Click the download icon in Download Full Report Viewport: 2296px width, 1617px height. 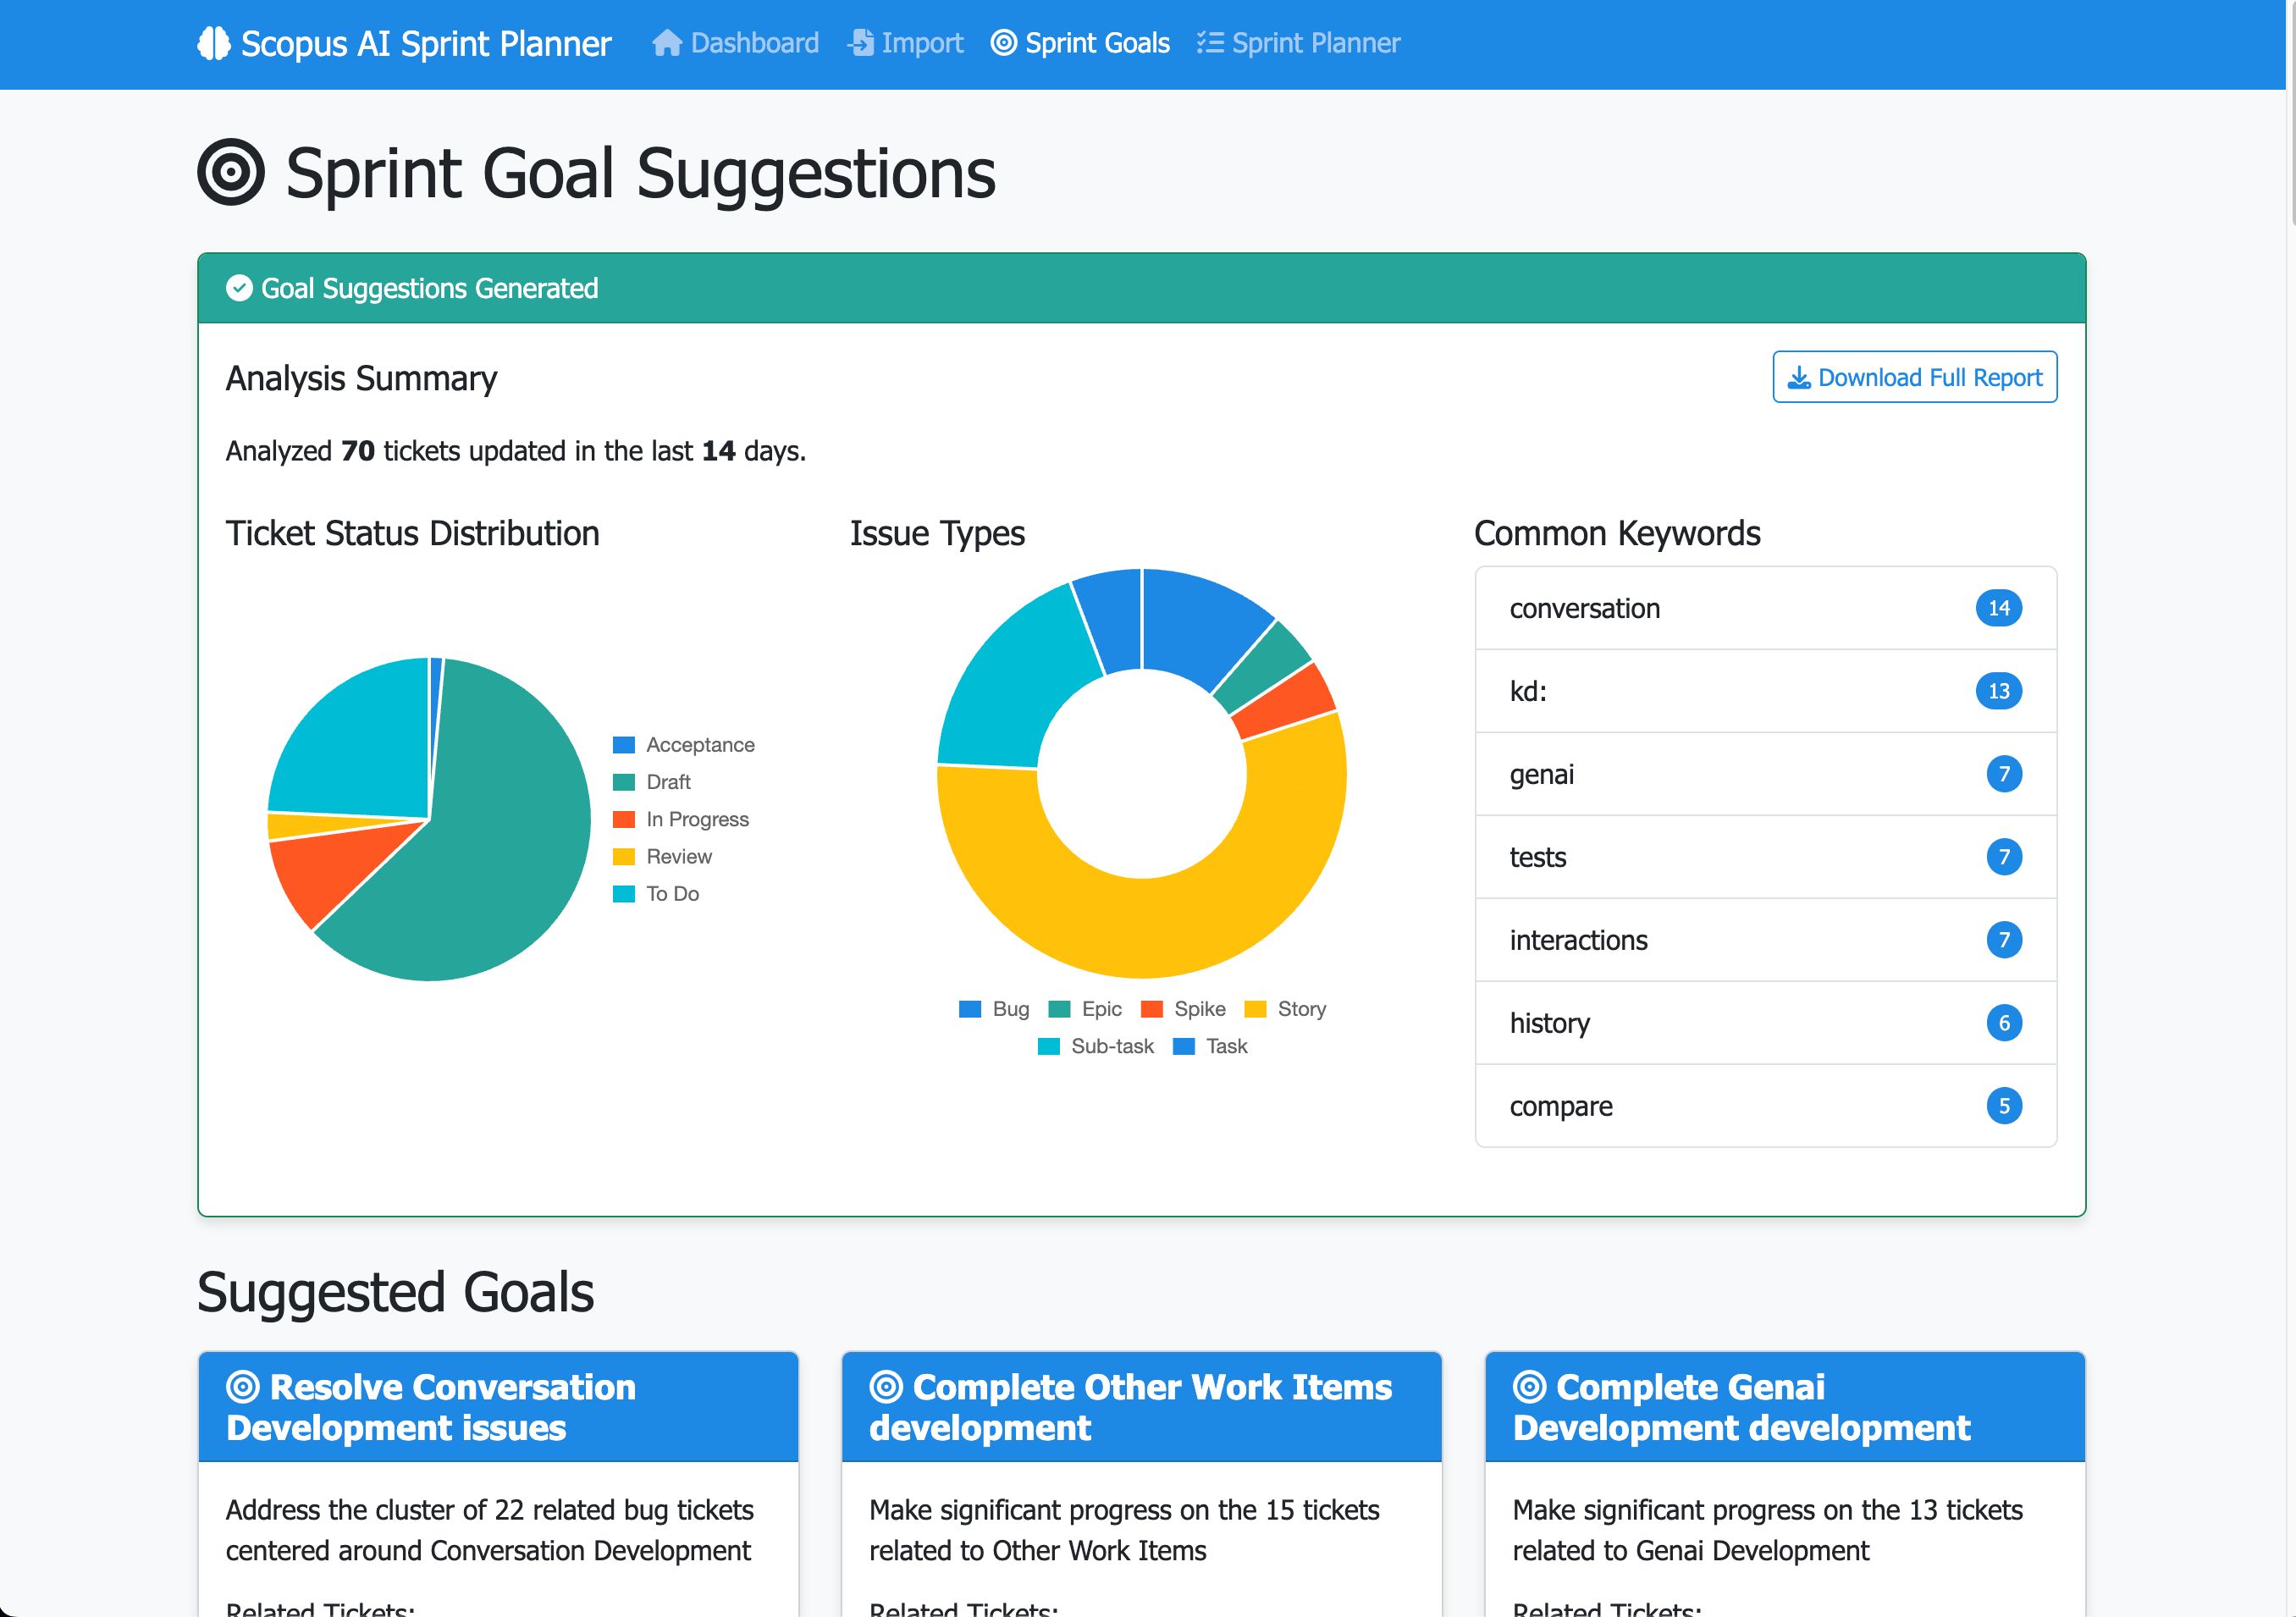1799,377
